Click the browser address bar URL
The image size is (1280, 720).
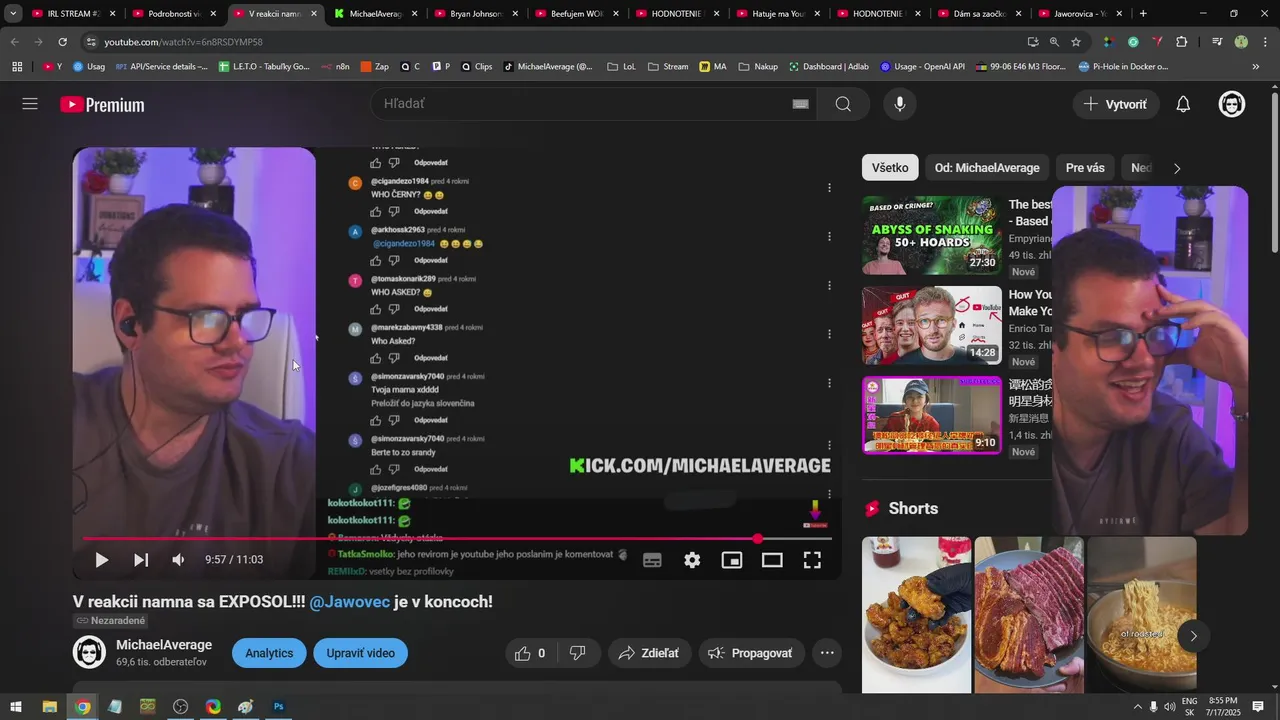click(183, 42)
